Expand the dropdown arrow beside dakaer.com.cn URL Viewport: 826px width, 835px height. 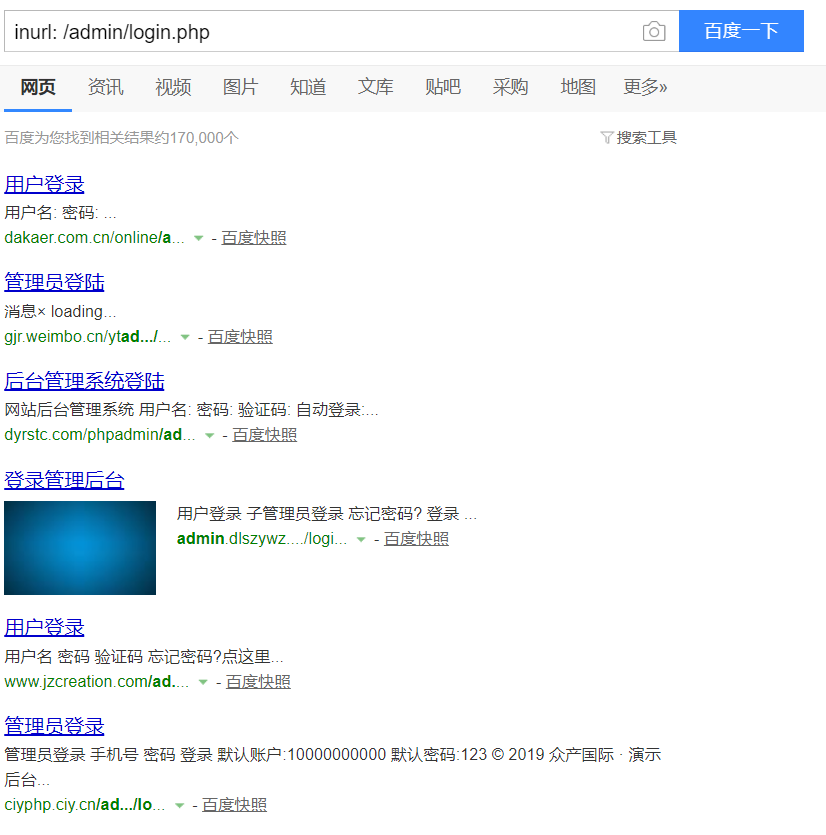pyautogui.click(x=197, y=237)
